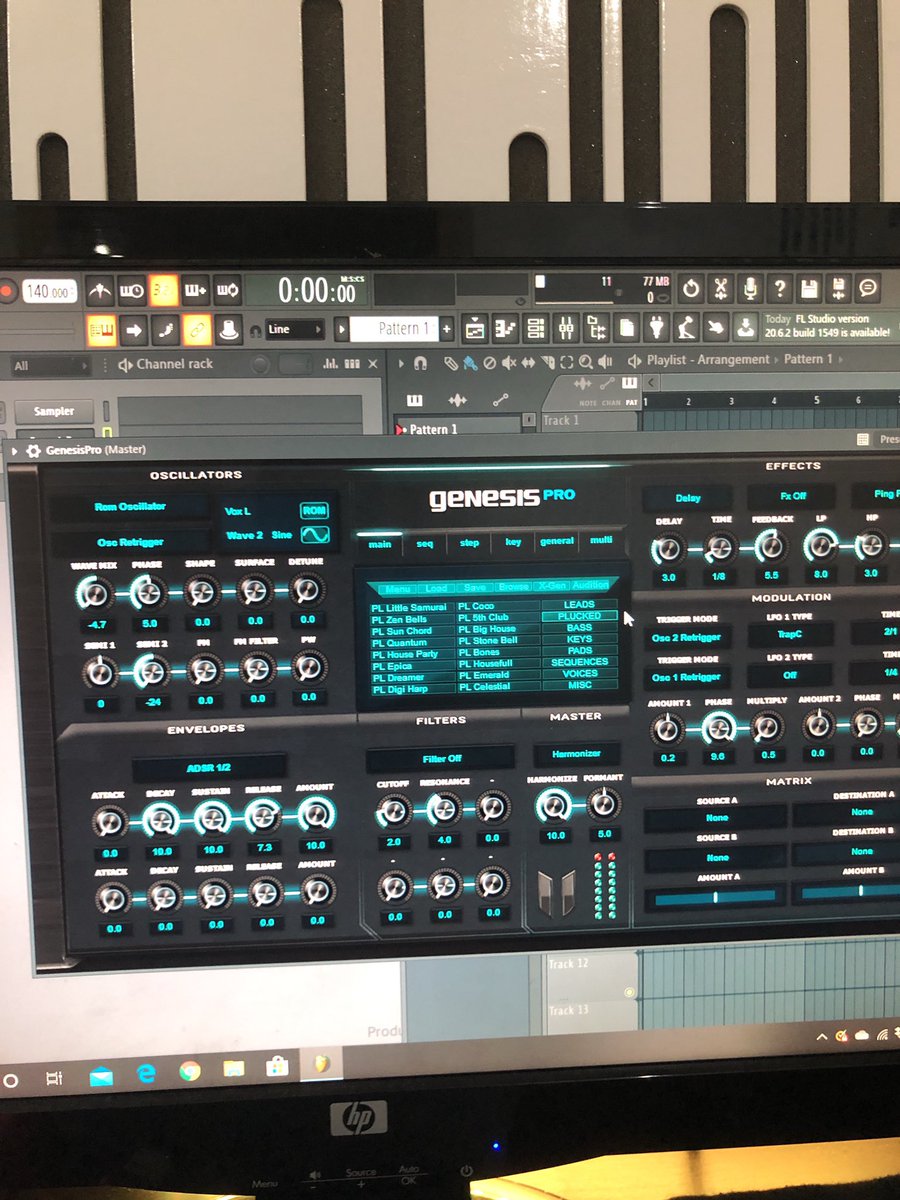This screenshot has height=1200, width=900.
Task: Click the Browse button in preset browser
Action: click(x=514, y=587)
